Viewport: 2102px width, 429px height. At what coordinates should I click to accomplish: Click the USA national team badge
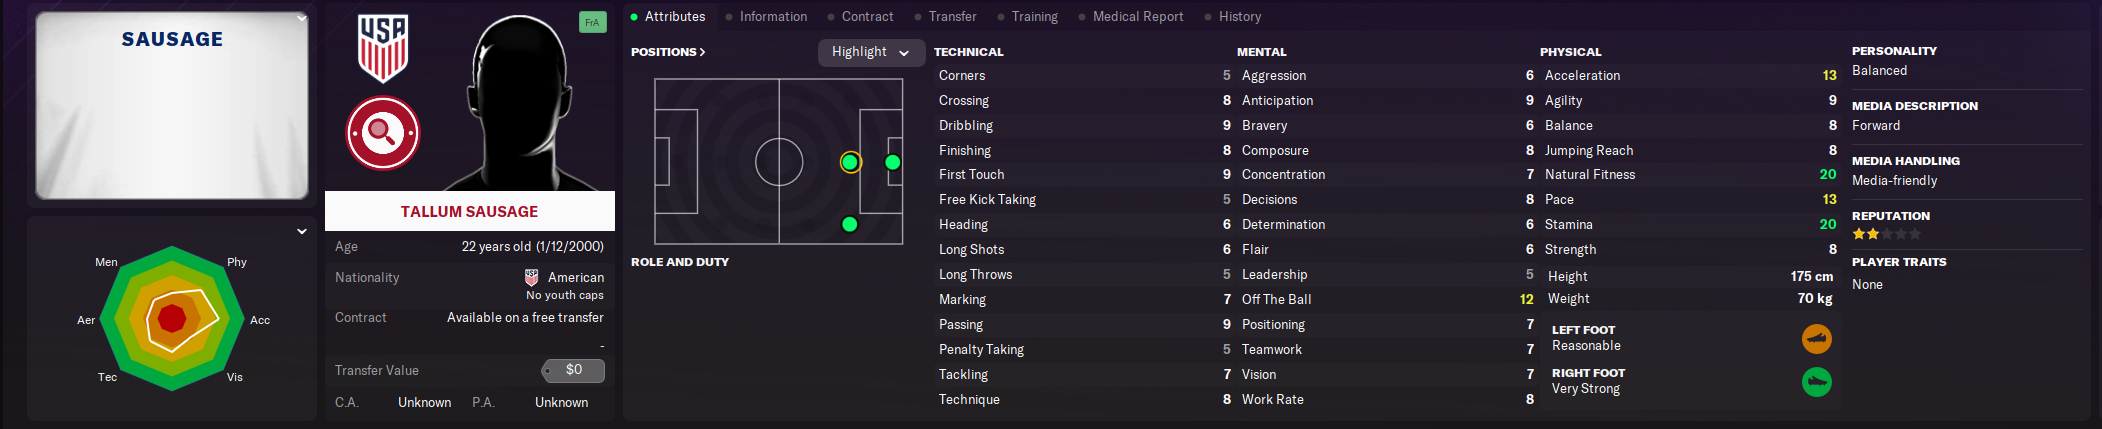383,48
